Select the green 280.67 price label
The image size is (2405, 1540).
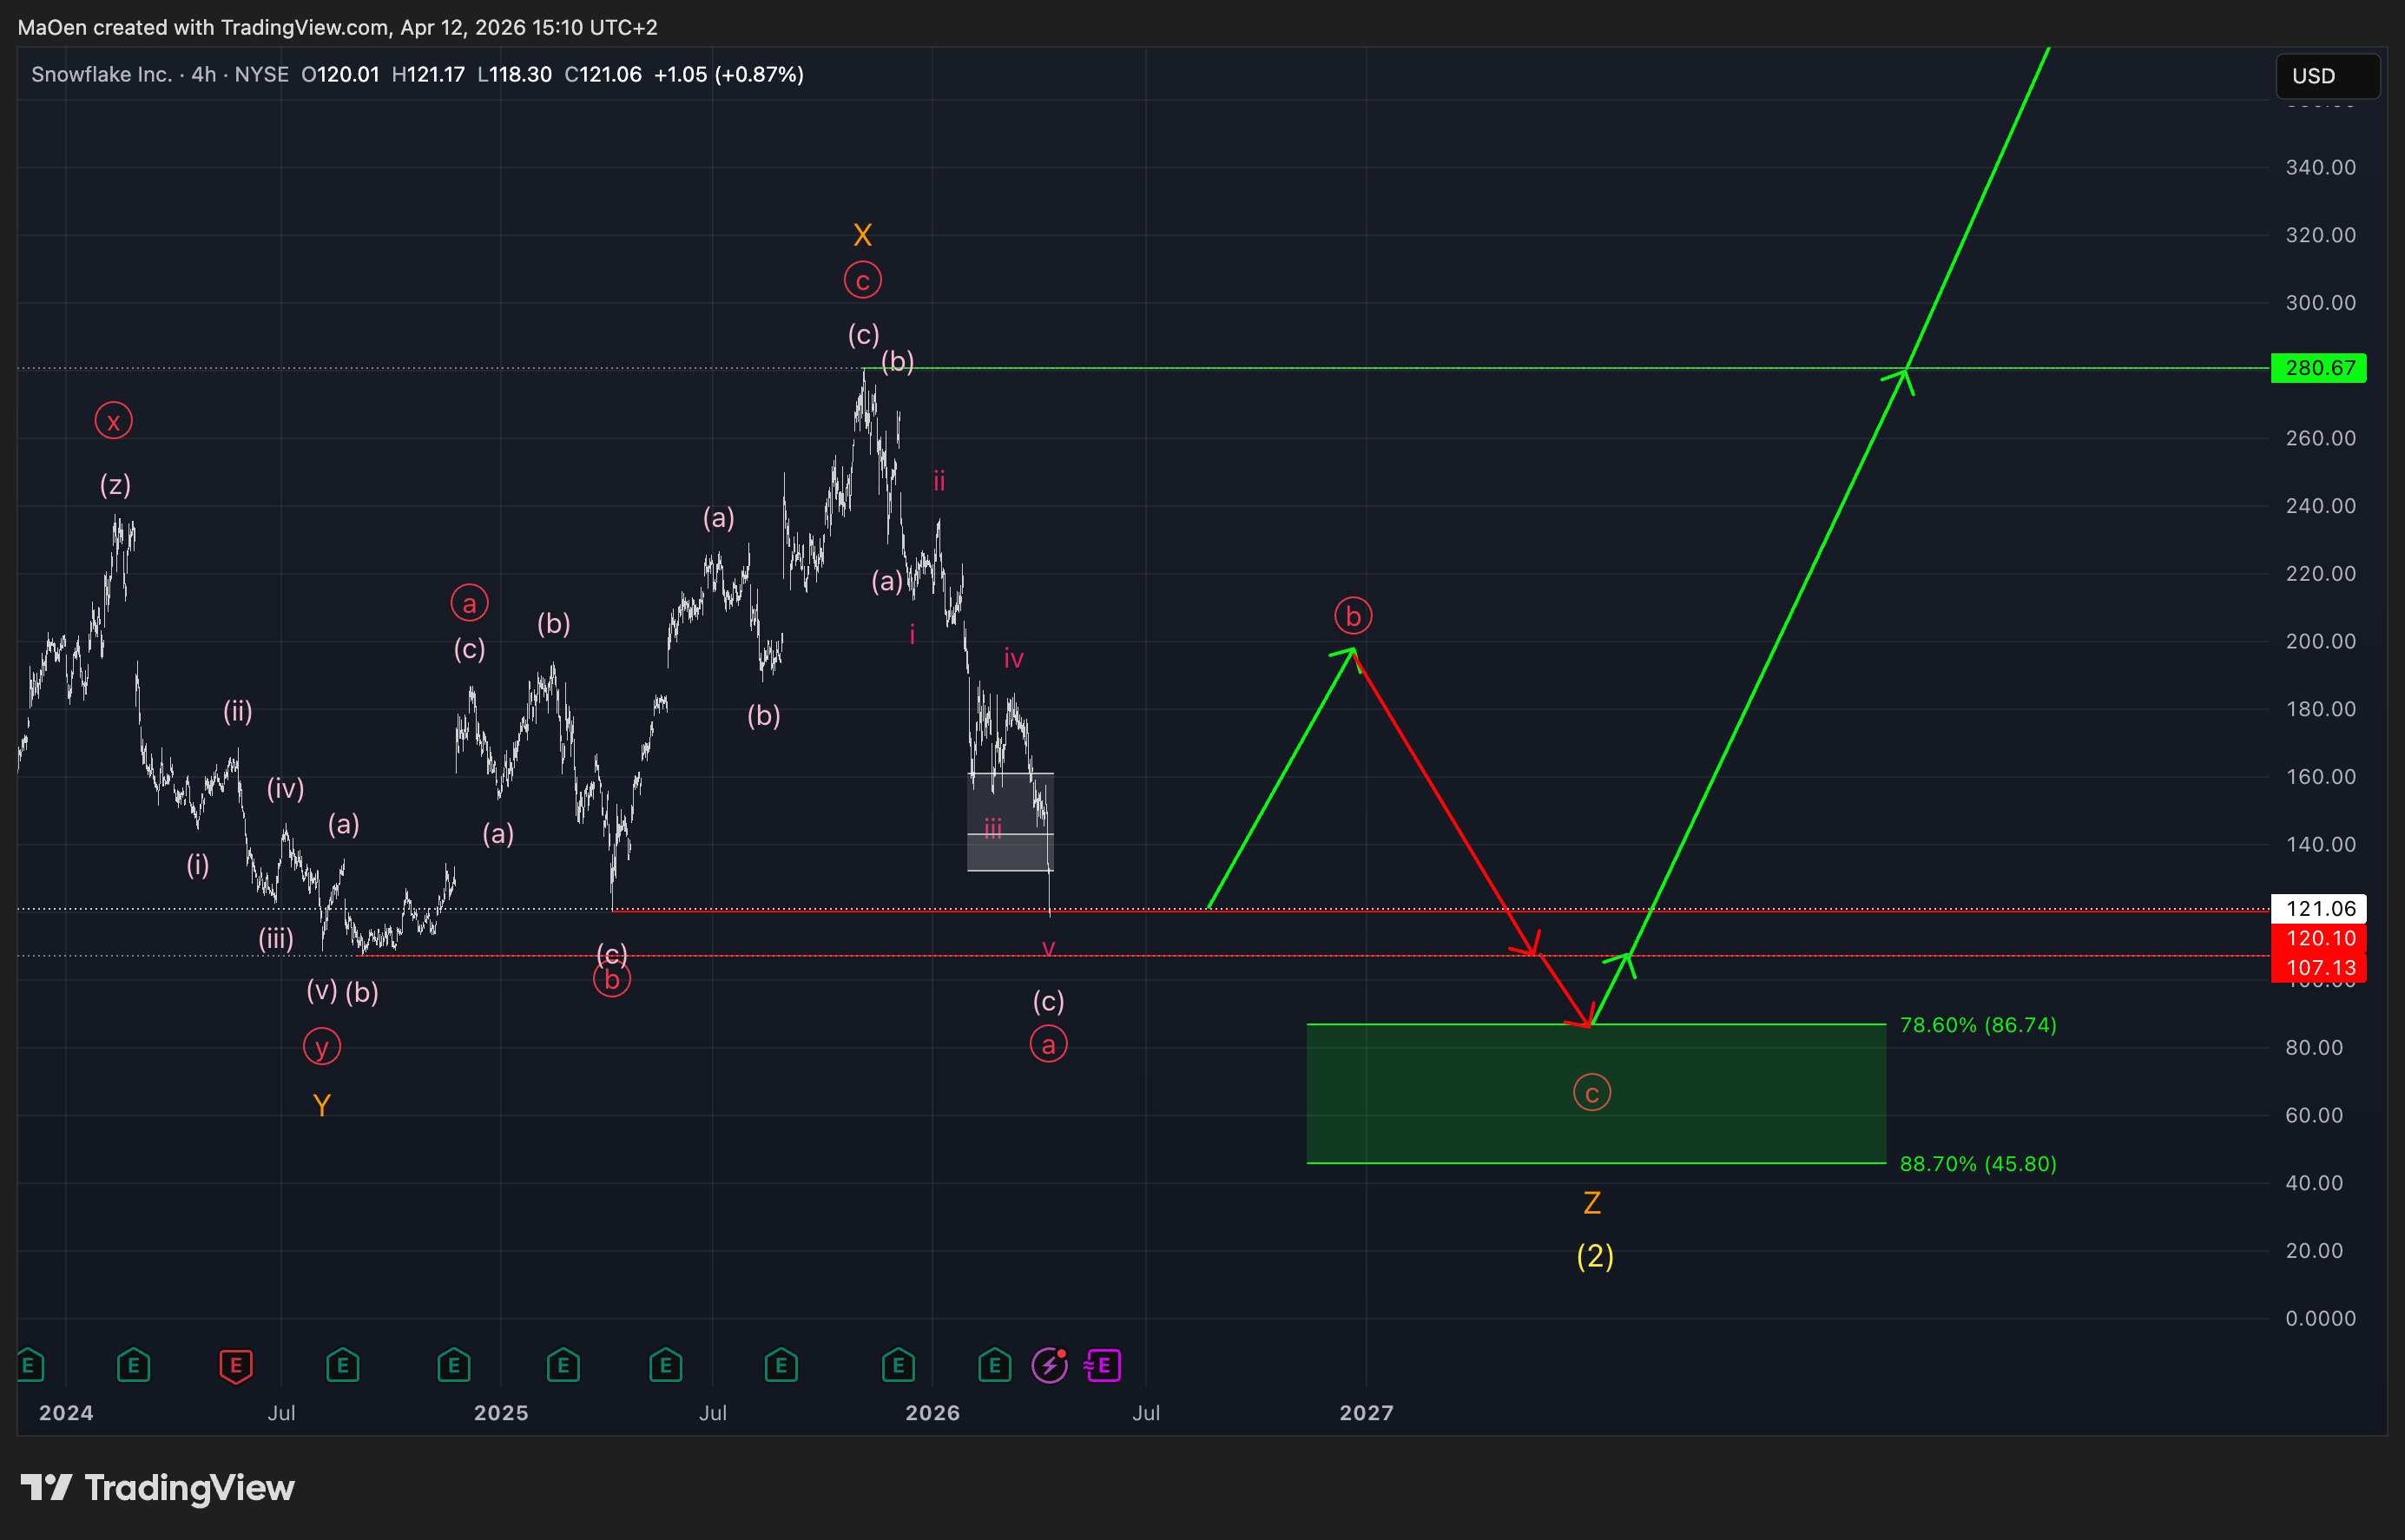click(2318, 368)
